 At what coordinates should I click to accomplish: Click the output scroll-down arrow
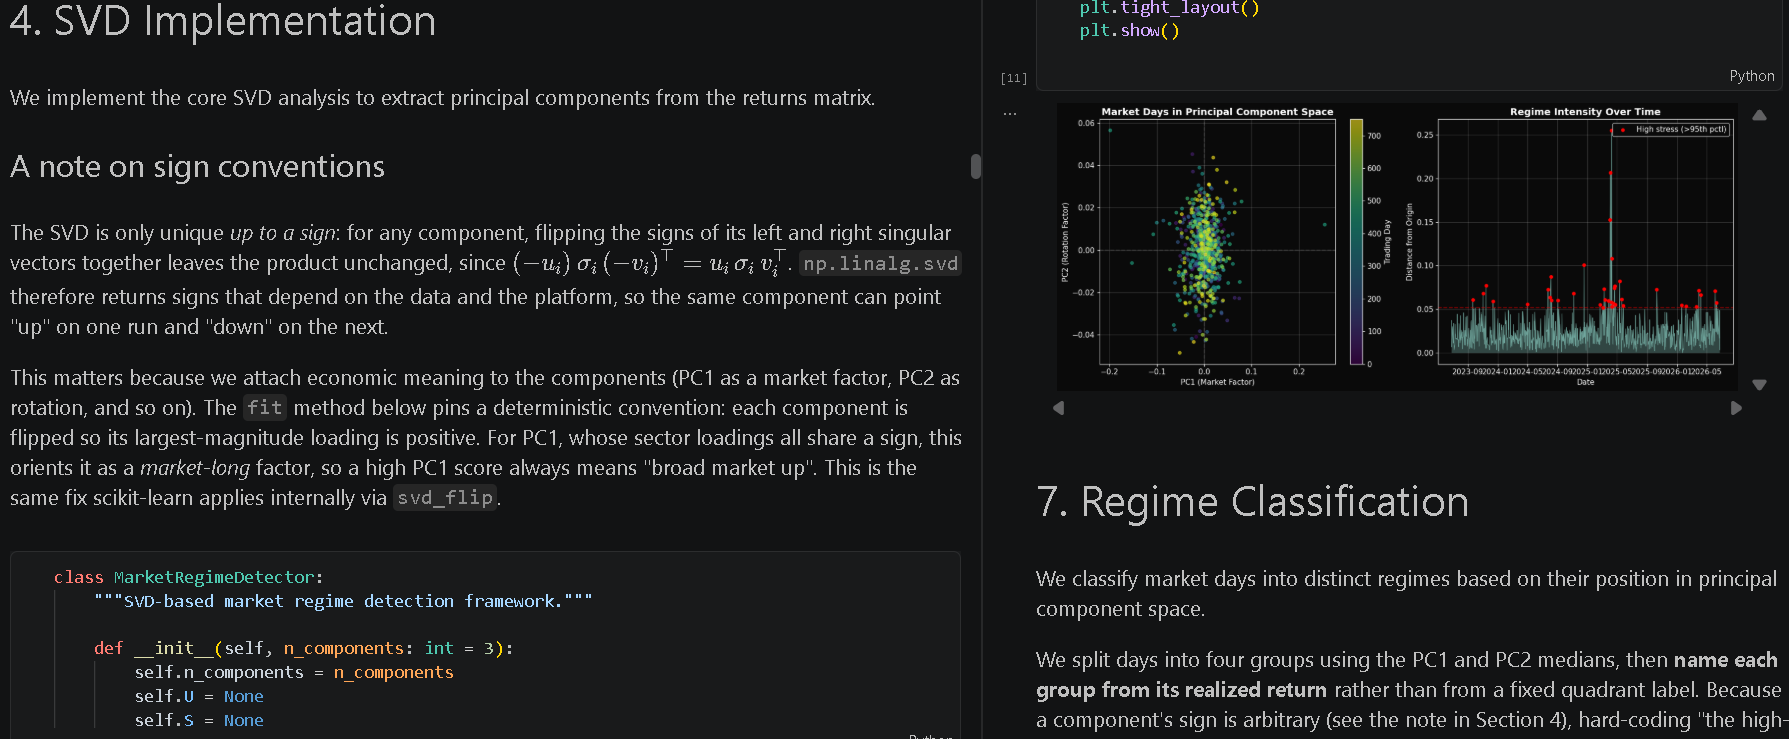click(x=1759, y=384)
